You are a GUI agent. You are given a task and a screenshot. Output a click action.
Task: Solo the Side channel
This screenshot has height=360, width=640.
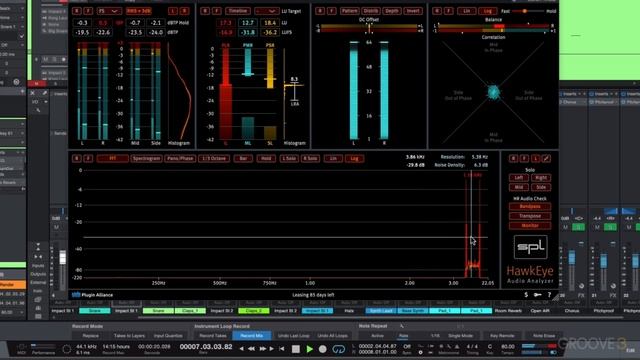pyautogui.click(x=541, y=187)
